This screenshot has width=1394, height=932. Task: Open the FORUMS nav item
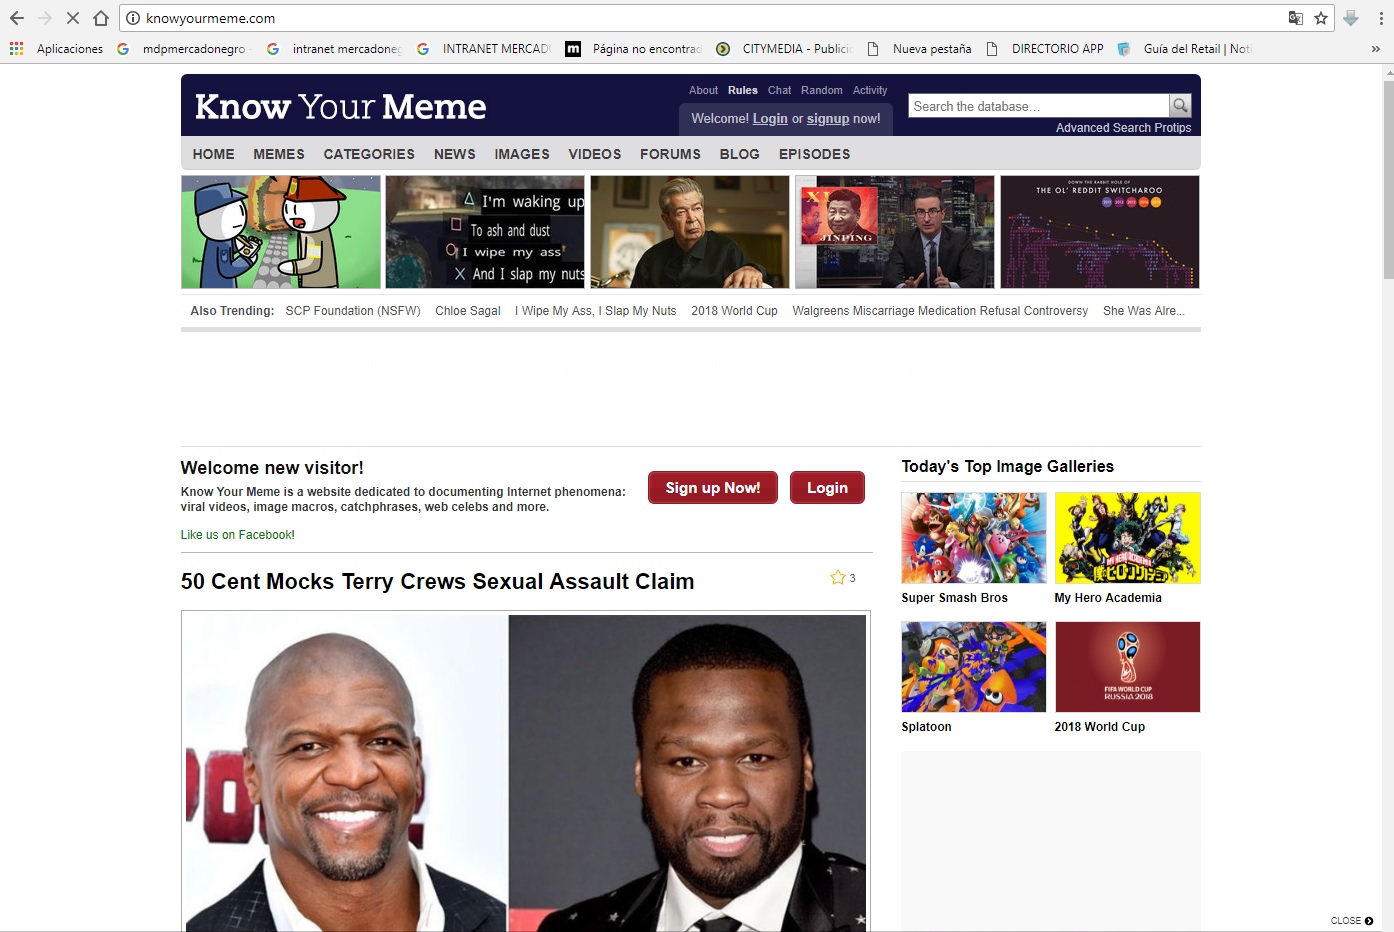tap(670, 154)
